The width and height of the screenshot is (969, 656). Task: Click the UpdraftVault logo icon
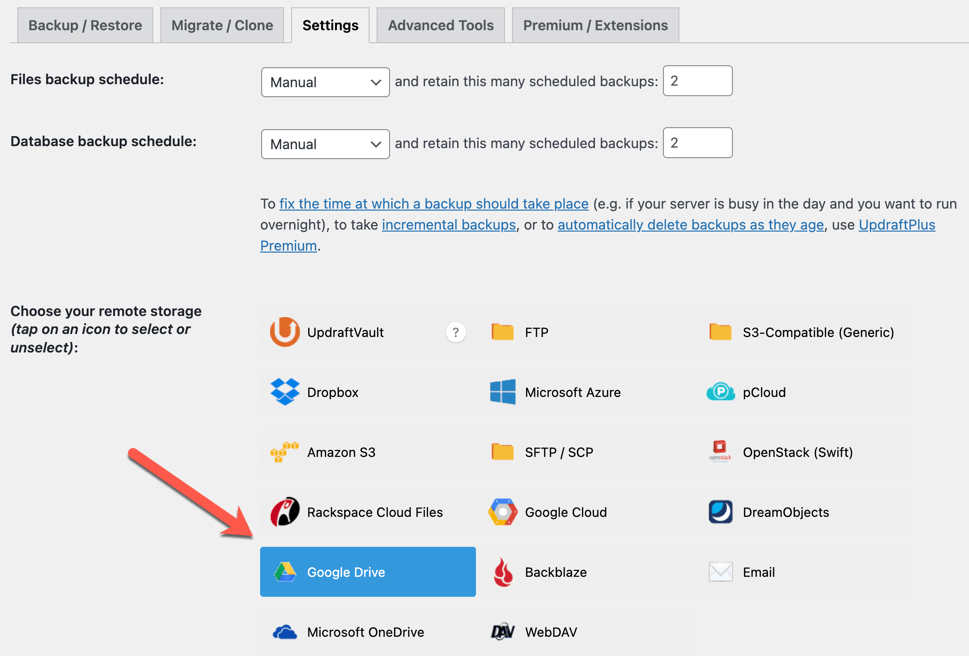click(x=285, y=332)
